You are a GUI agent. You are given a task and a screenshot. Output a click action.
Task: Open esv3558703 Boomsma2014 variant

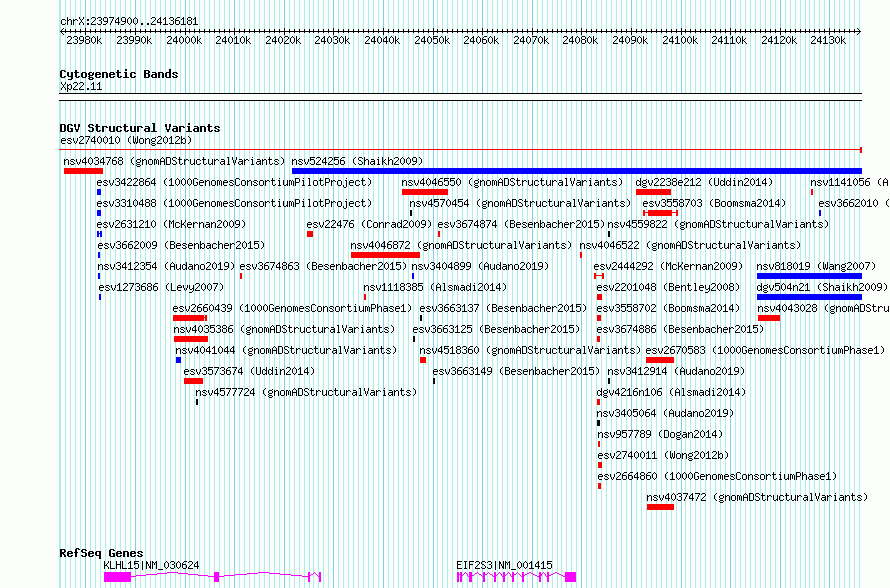715,203
